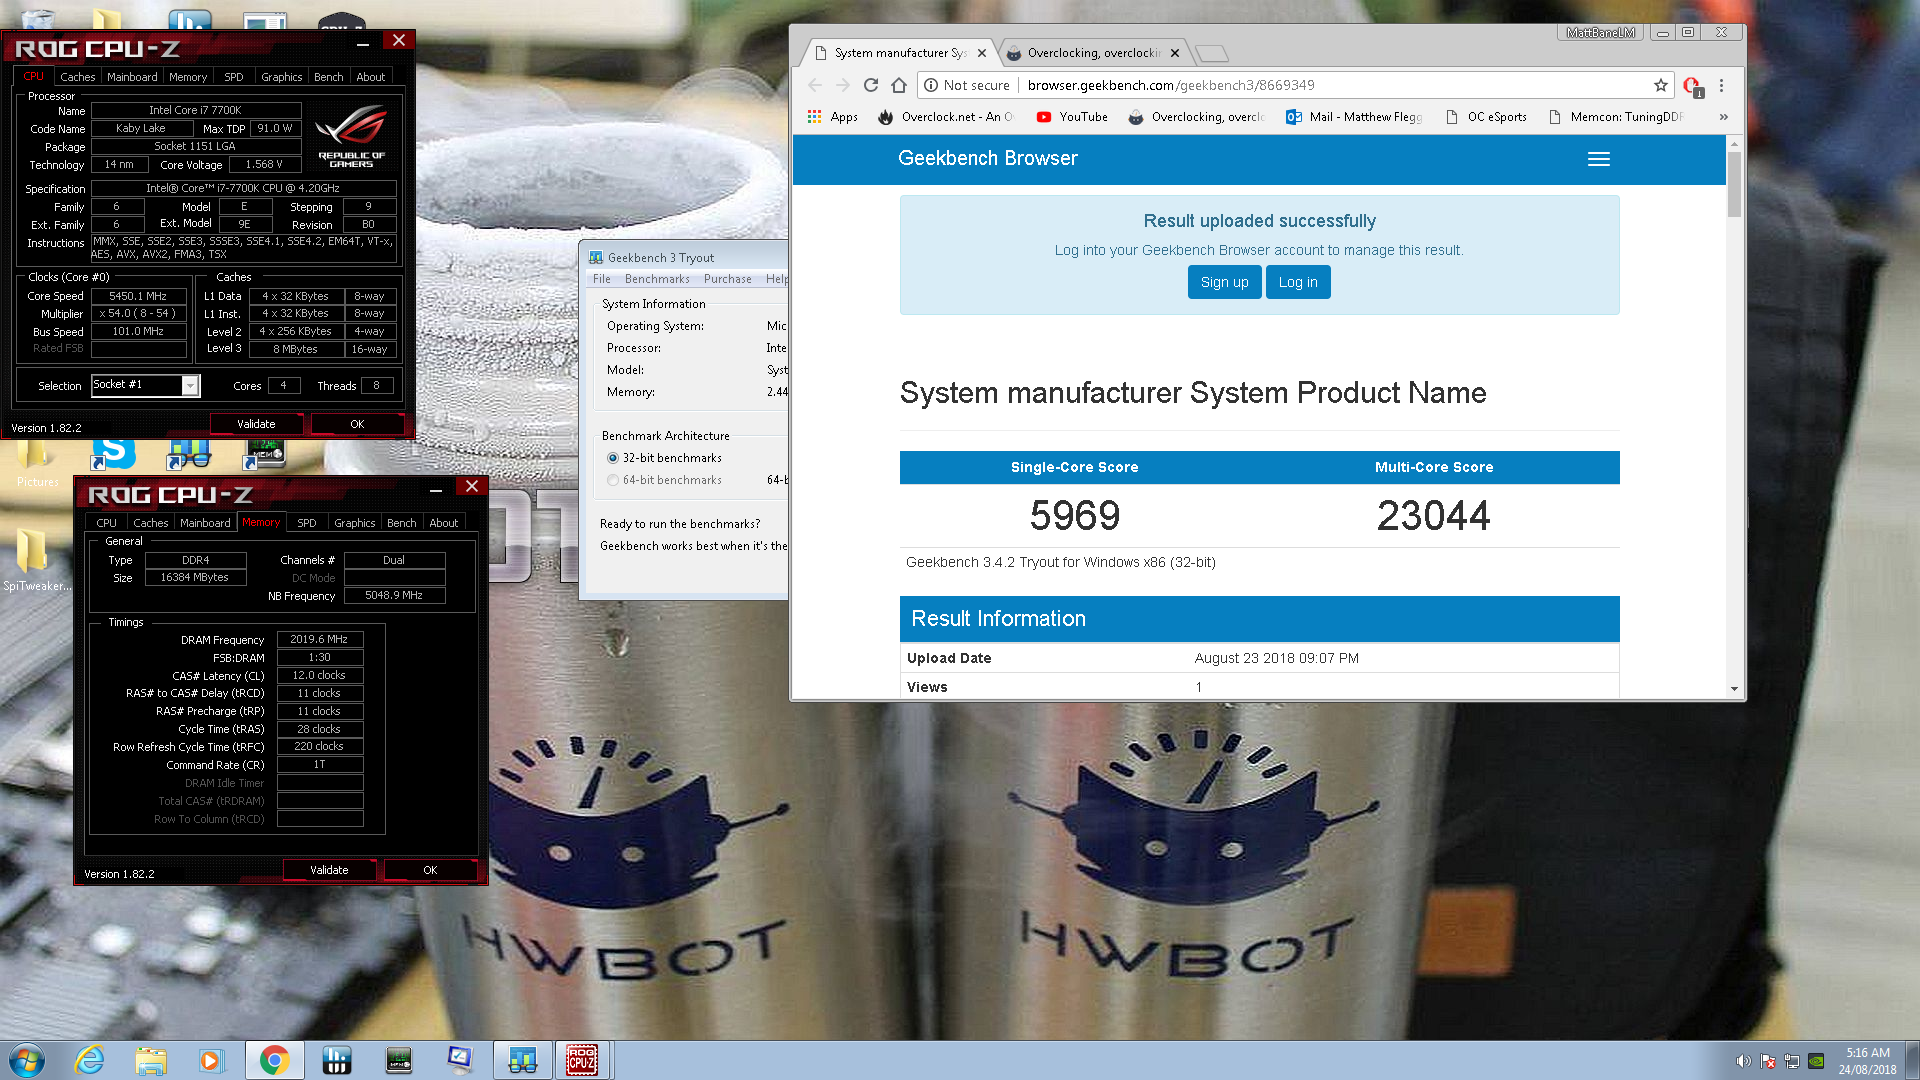Viewport: 1920px width, 1080px height.
Task: Open the NVIDIA tray icon
Action: (1816, 1061)
